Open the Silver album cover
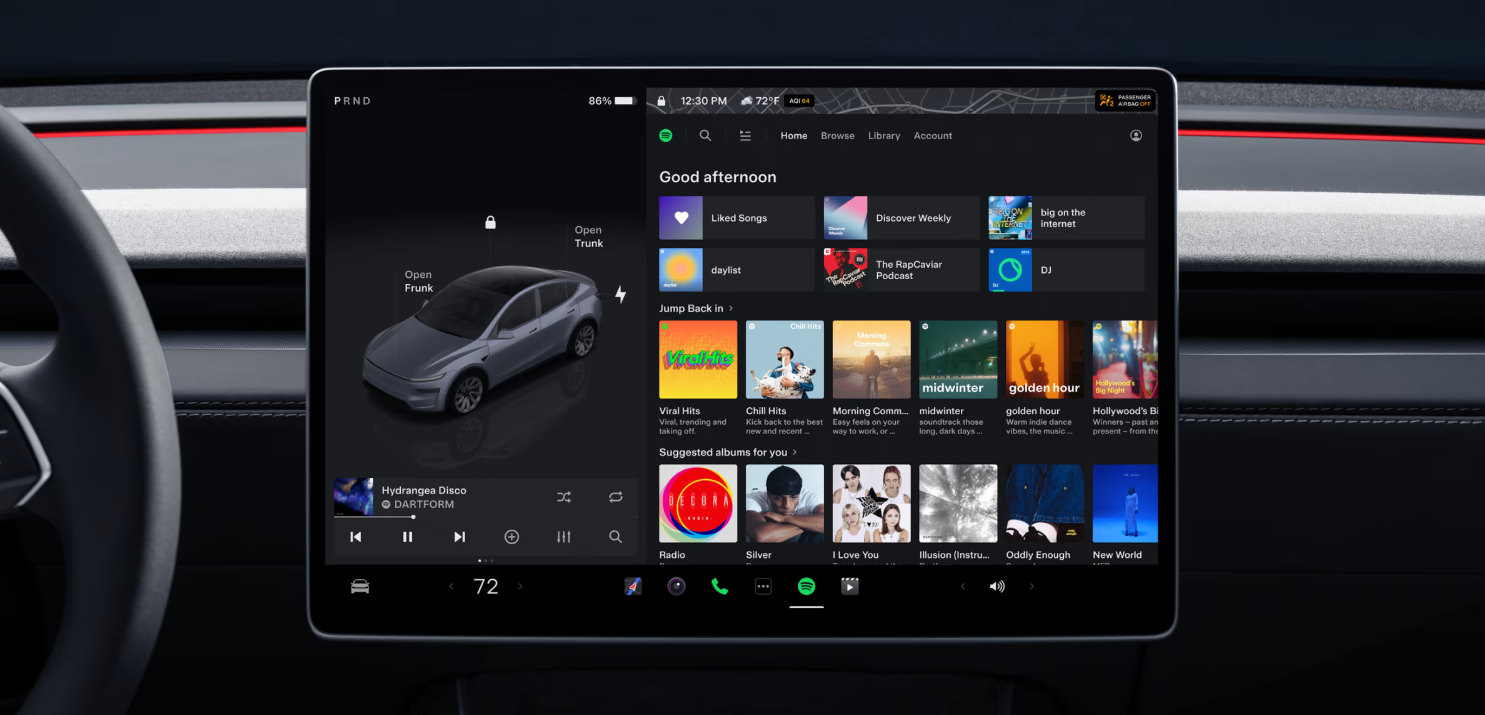The width and height of the screenshot is (1485, 715). pos(785,503)
